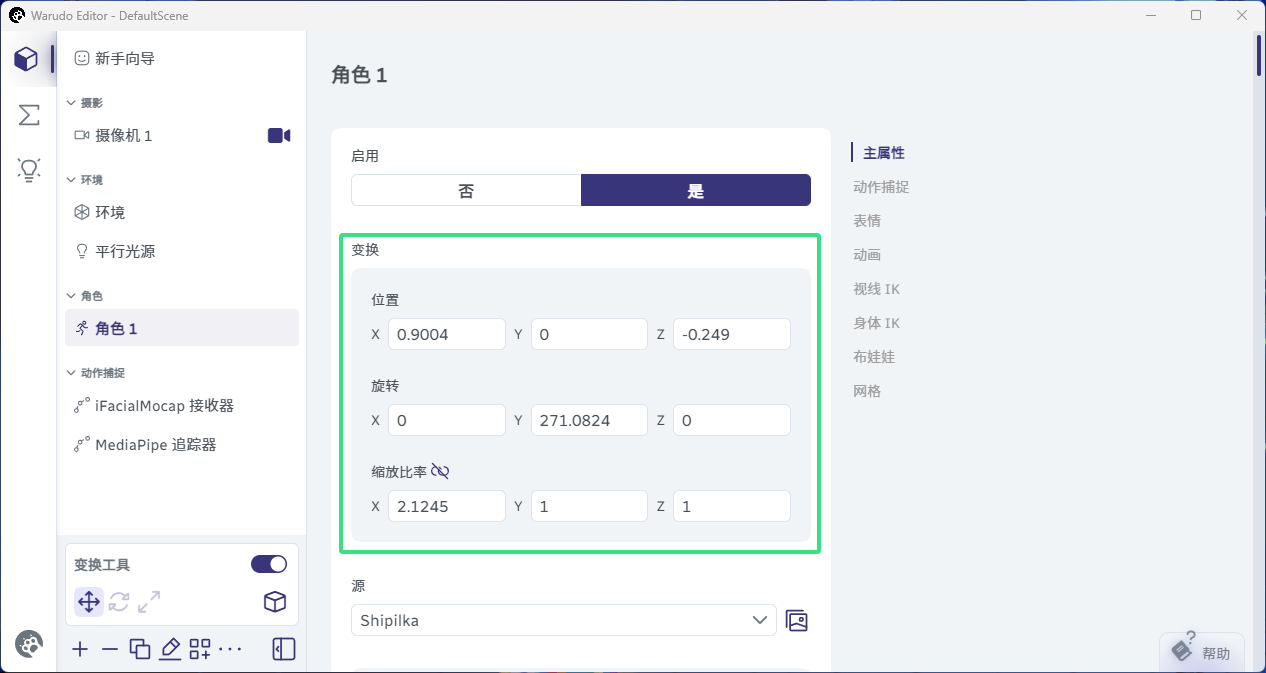Image resolution: width=1266 pixels, height=673 pixels.
Task: Jump to 网格 section
Action: [x=867, y=391]
